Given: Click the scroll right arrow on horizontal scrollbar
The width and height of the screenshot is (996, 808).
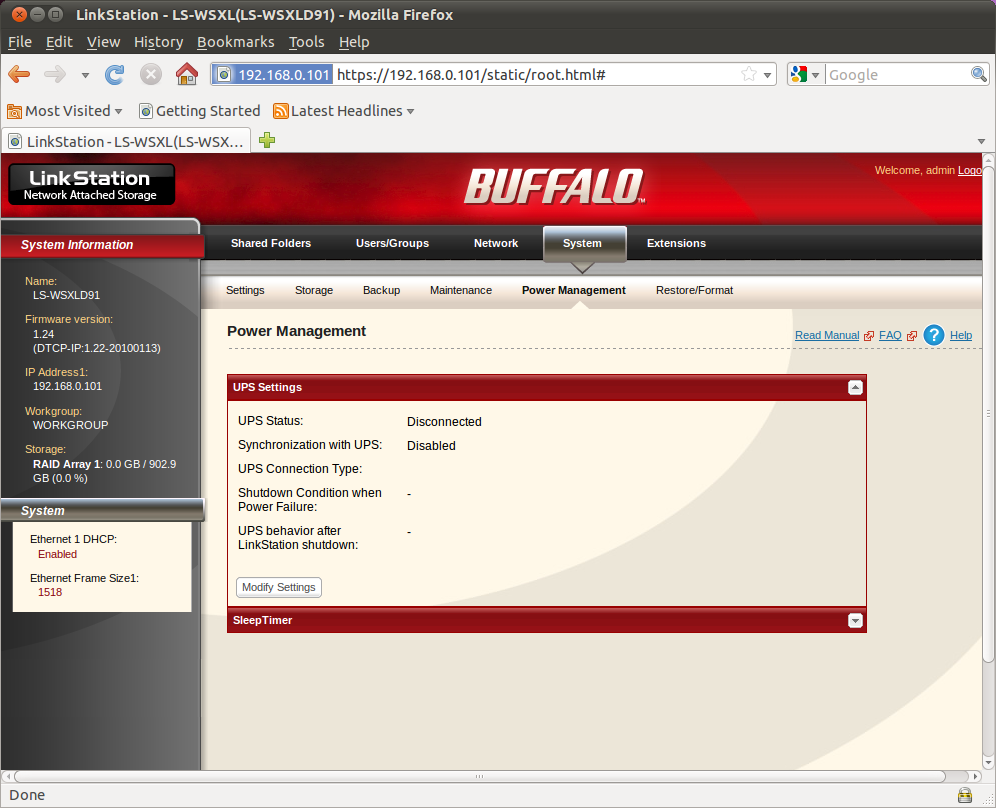Looking at the screenshot, I should (976, 776).
